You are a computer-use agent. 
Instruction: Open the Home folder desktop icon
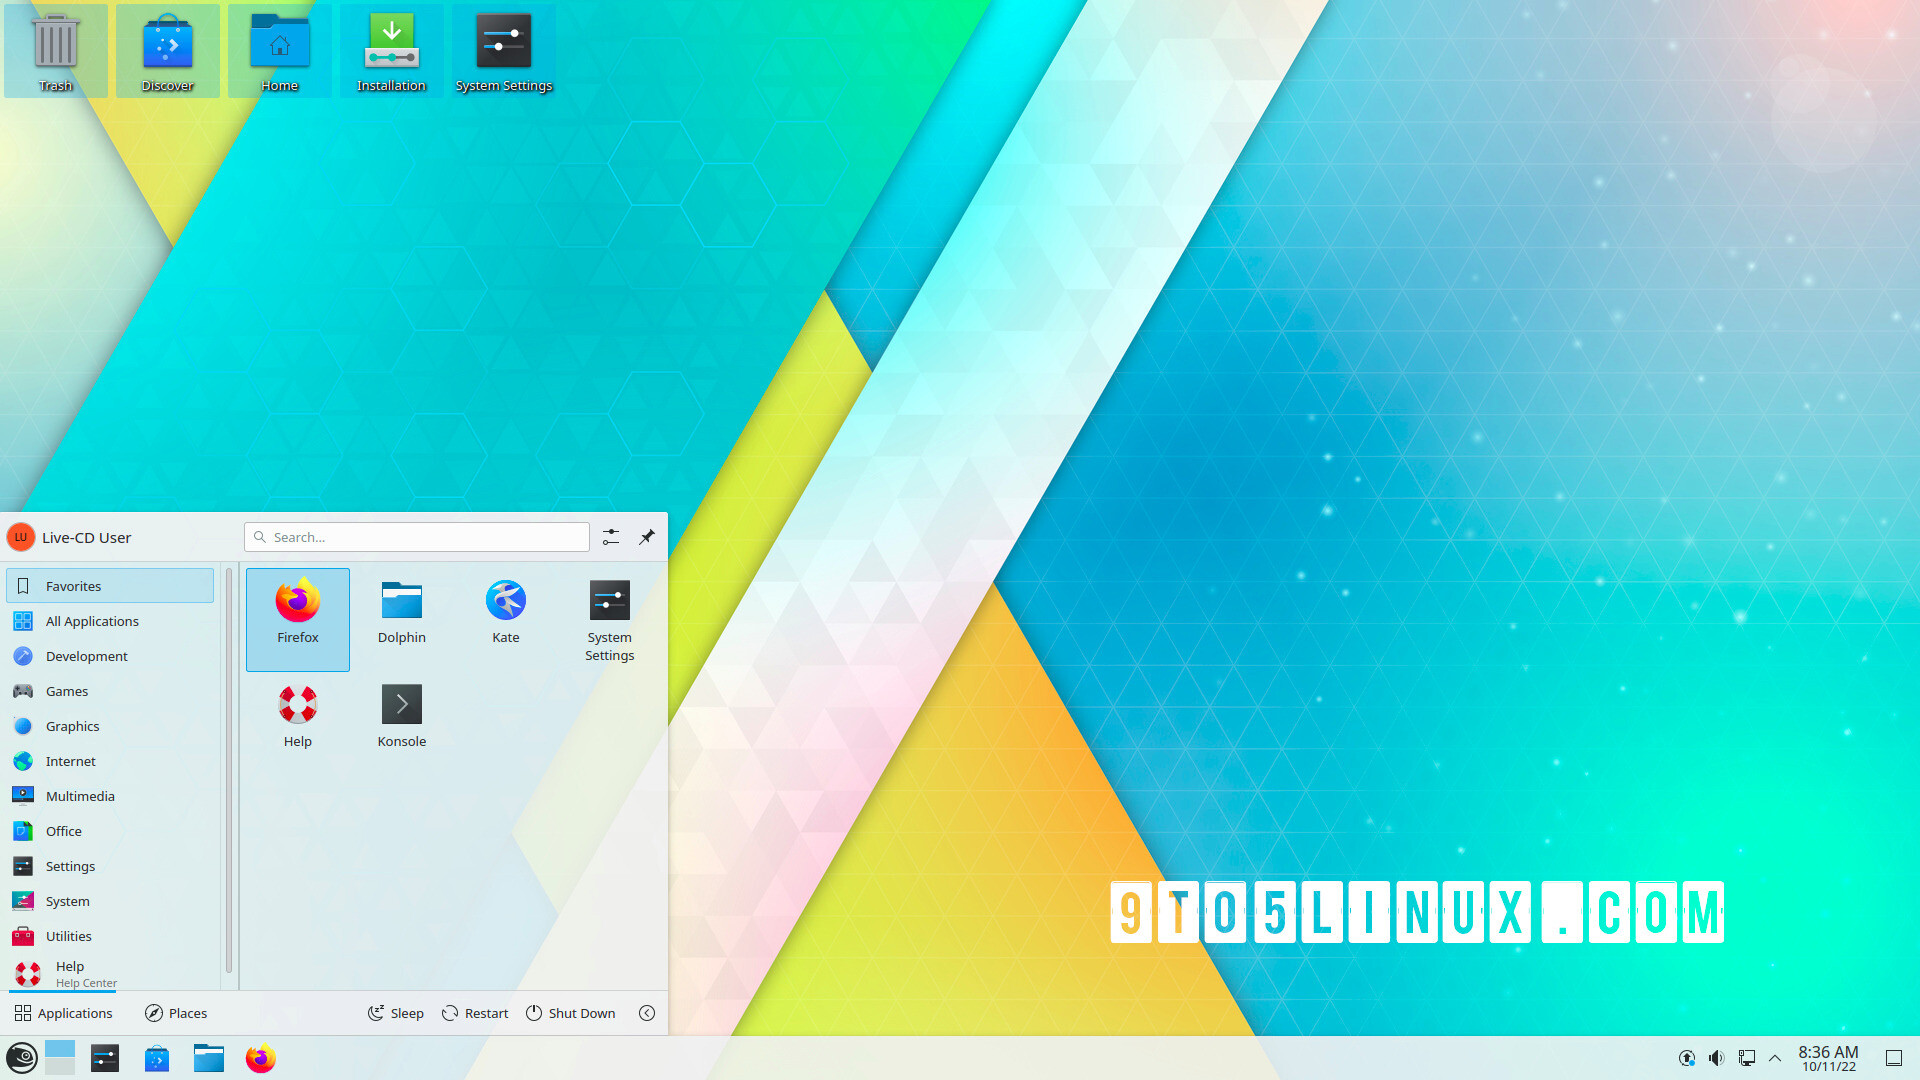tap(280, 51)
